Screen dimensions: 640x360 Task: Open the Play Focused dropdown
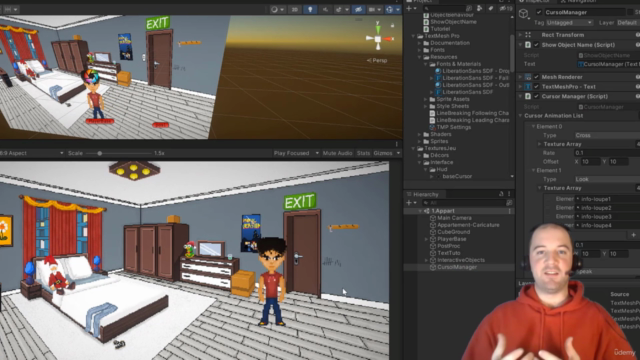(x=296, y=153)
